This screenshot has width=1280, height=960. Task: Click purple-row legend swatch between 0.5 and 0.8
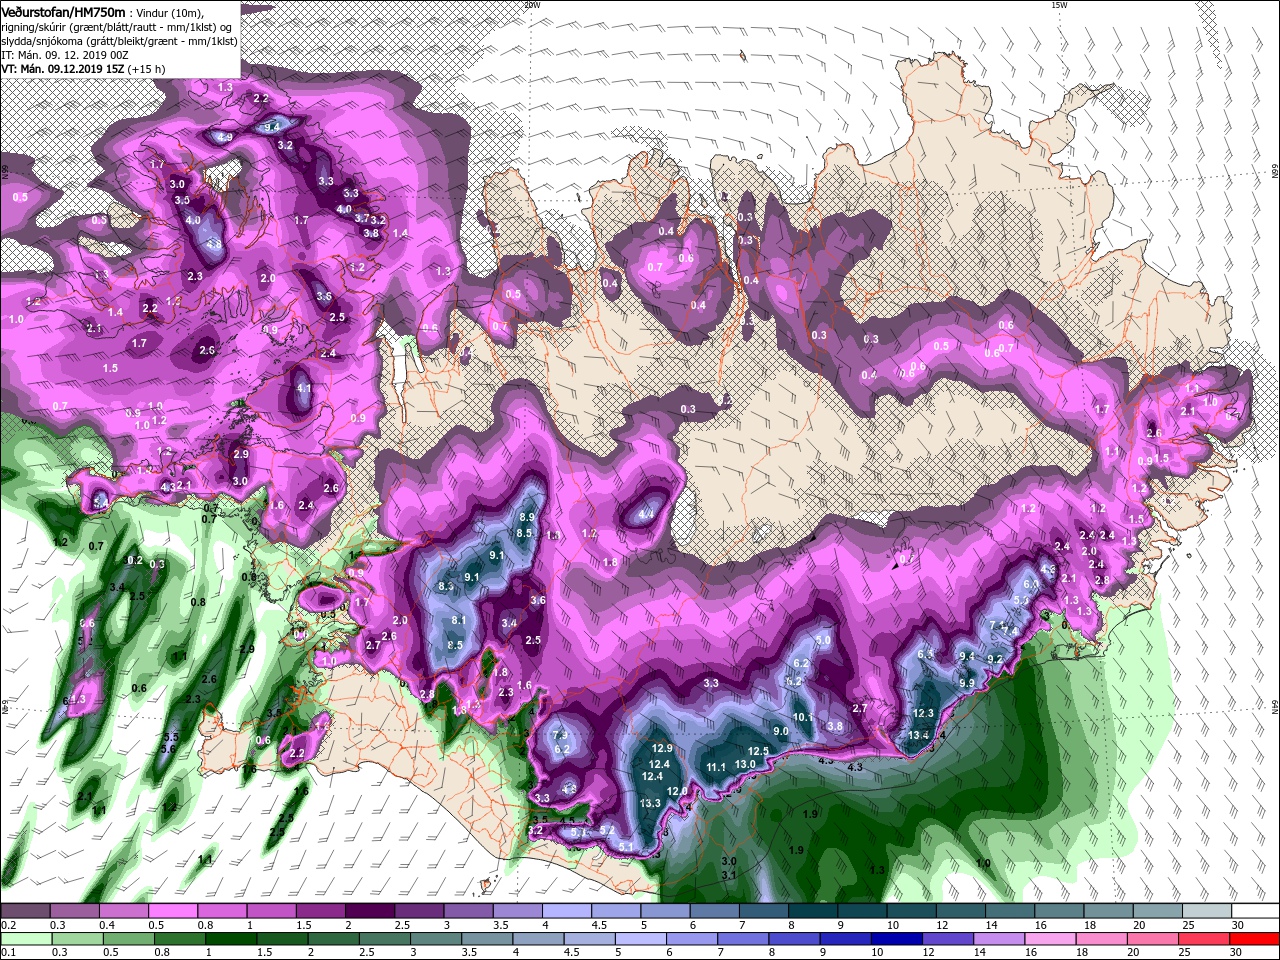pos(172,912)
